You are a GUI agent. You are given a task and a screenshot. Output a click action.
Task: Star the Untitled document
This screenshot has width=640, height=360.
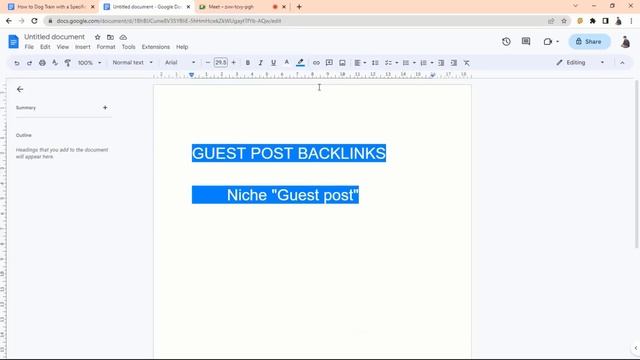coord(97,37)
